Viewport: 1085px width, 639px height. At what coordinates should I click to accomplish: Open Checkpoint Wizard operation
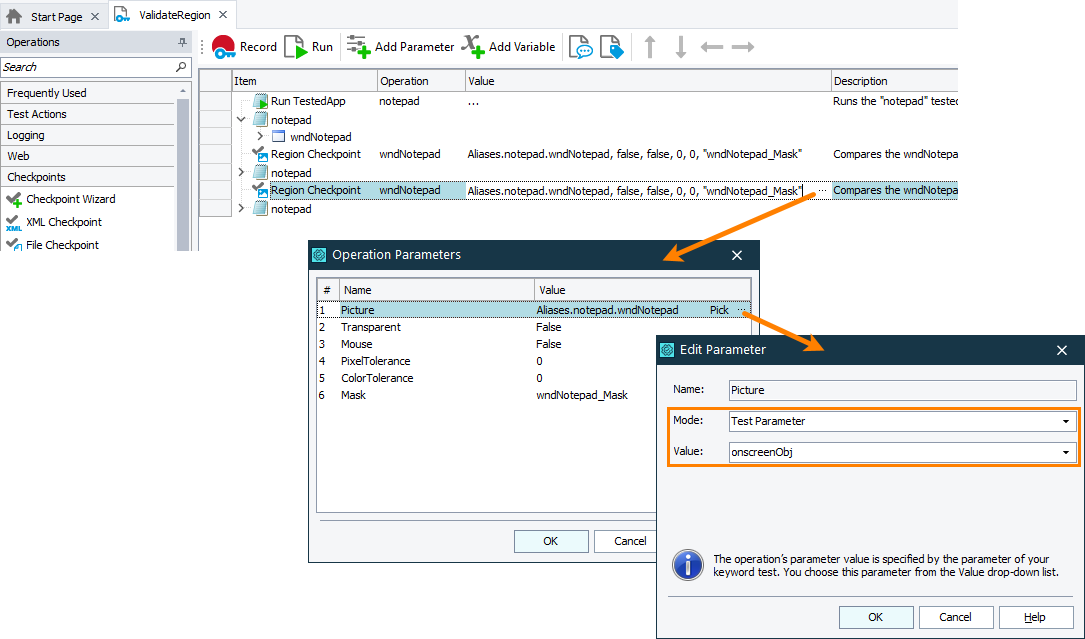pos(70,199)
